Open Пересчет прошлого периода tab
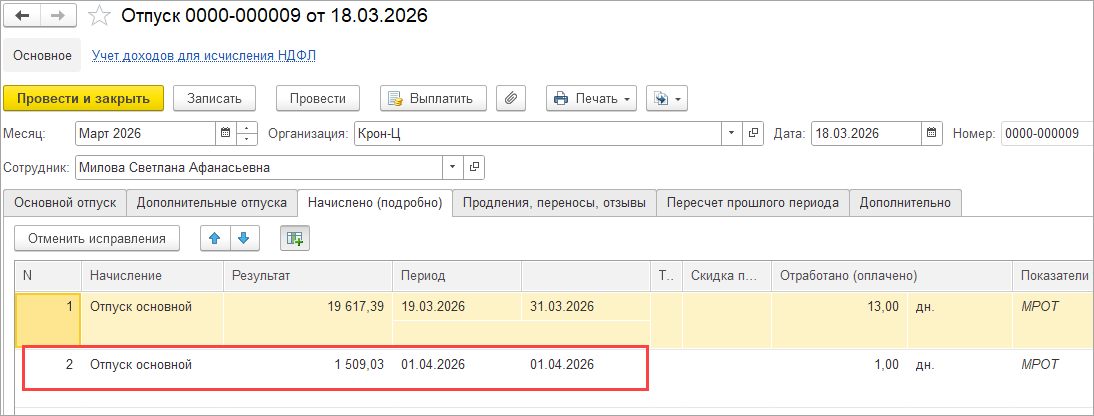Screen dimensions: 1094x416 point(752,203)
